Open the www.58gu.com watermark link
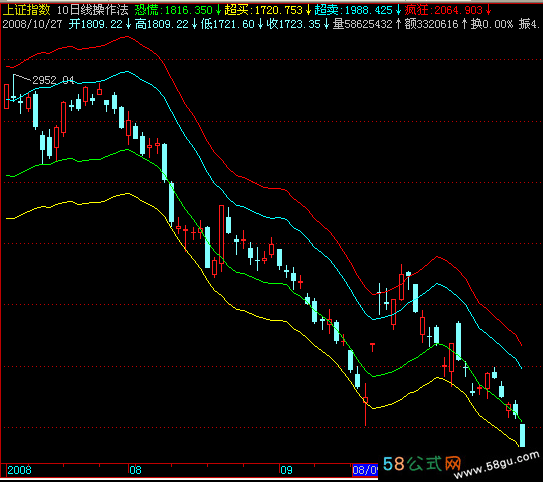The image size is (543, 482). pos(497,466)
